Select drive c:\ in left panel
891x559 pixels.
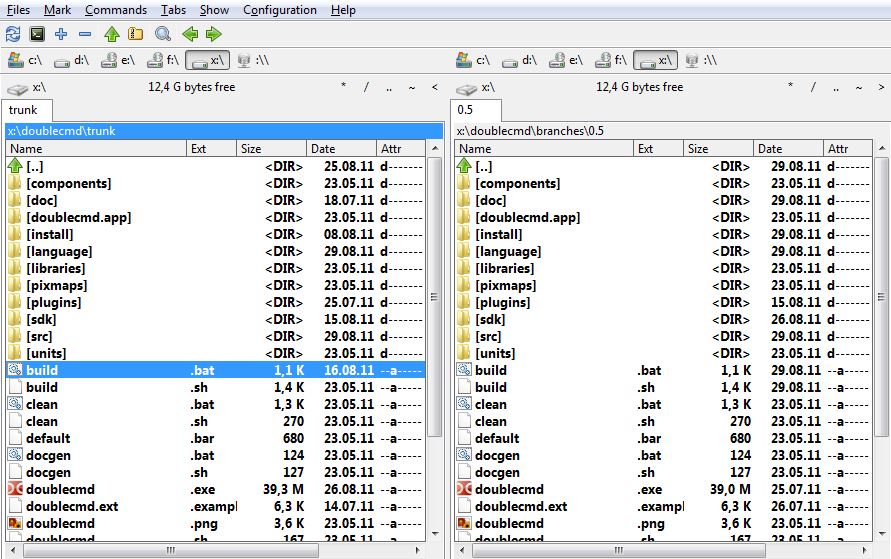click(x=26, y=60)
